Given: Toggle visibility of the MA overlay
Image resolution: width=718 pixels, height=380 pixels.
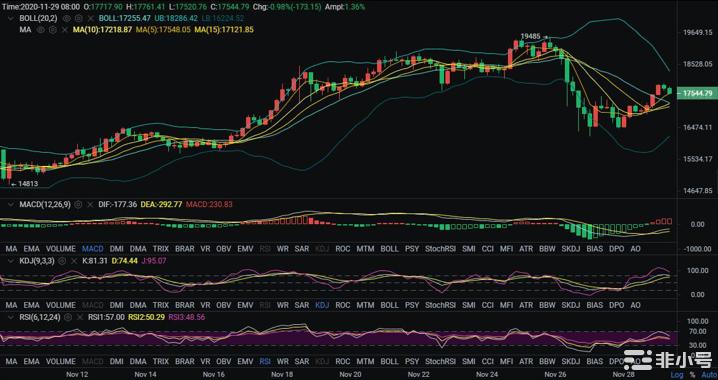Looking at the screenshot, I should (x=41, y=29).
